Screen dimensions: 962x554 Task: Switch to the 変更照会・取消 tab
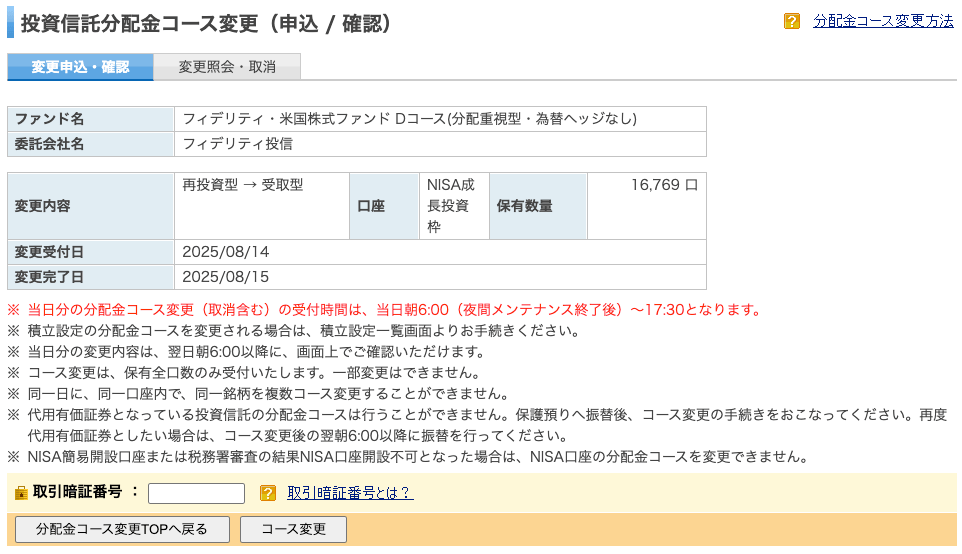click(x=227, y=67)
